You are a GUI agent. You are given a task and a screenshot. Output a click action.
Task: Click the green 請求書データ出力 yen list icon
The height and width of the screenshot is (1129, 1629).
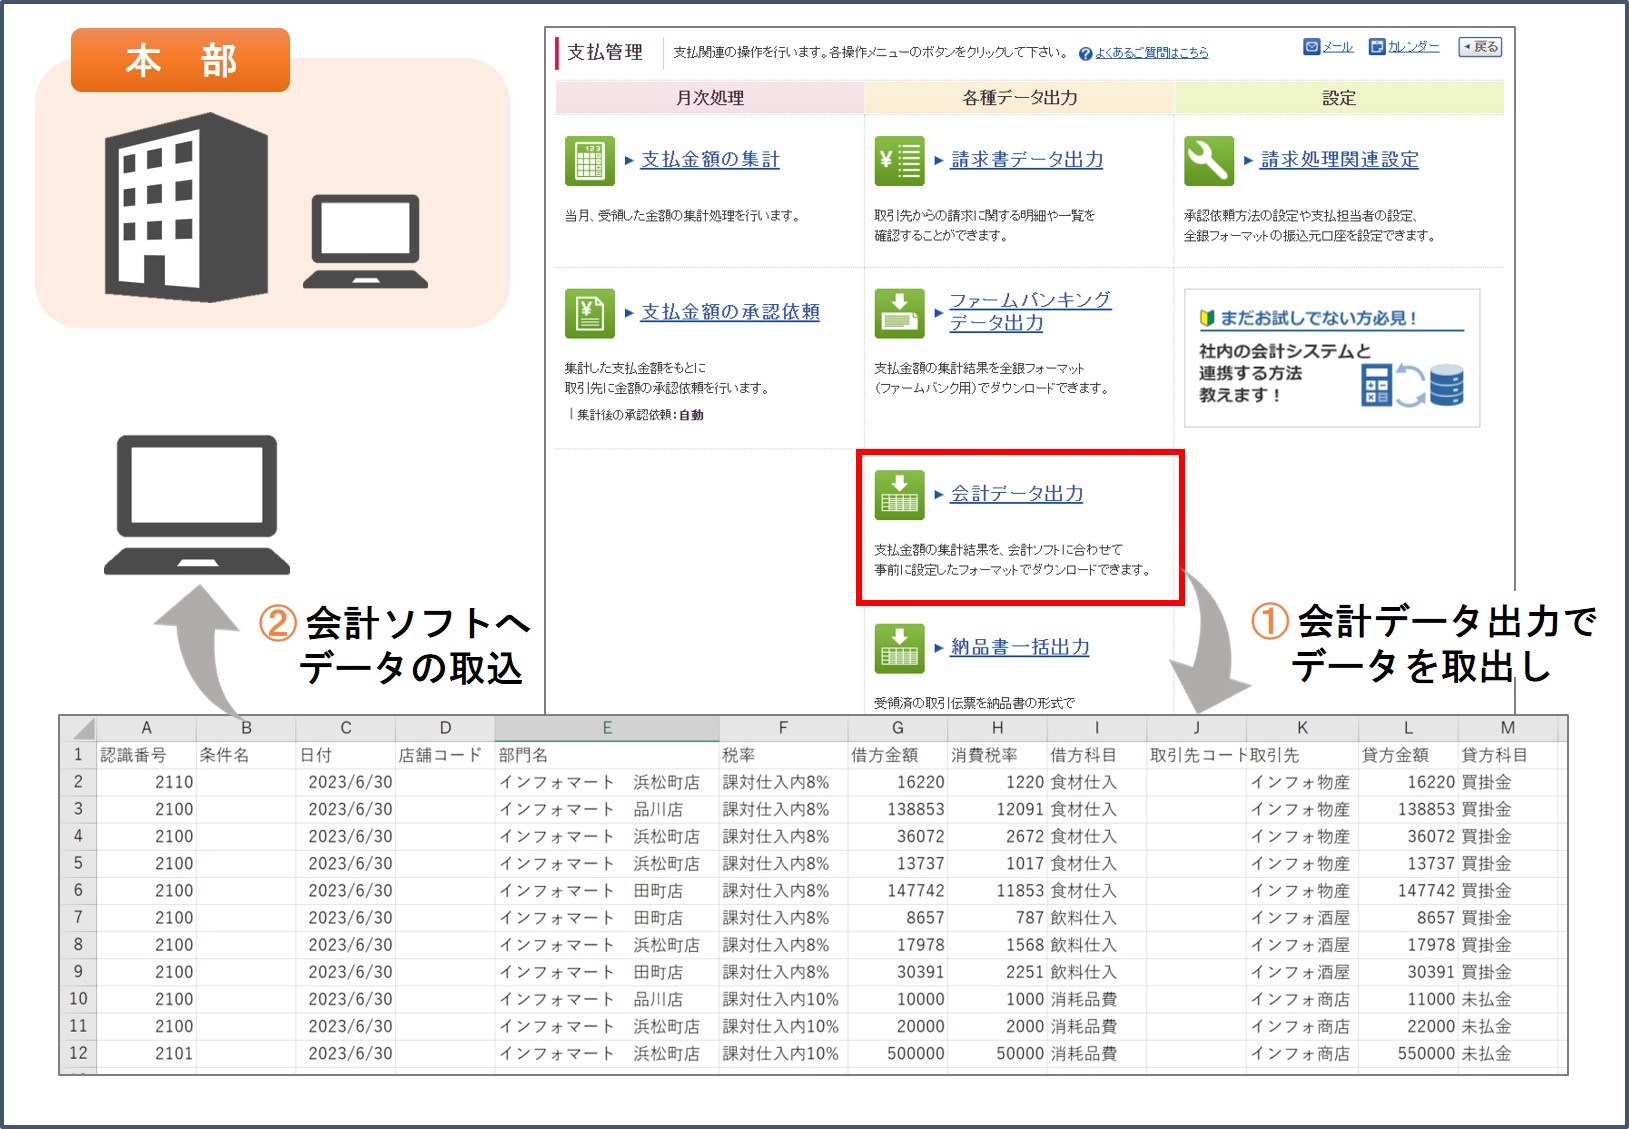point(899,160)
